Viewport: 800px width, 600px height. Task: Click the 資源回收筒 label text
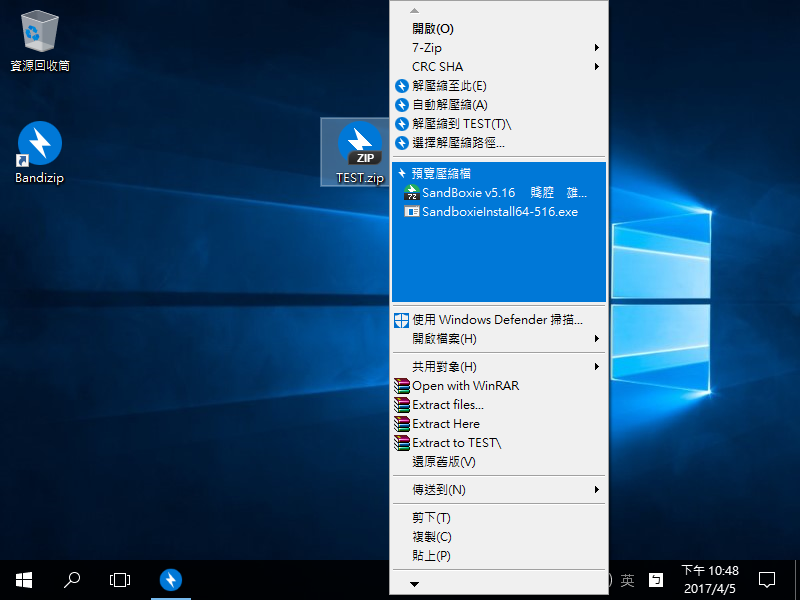click(40, 66)
